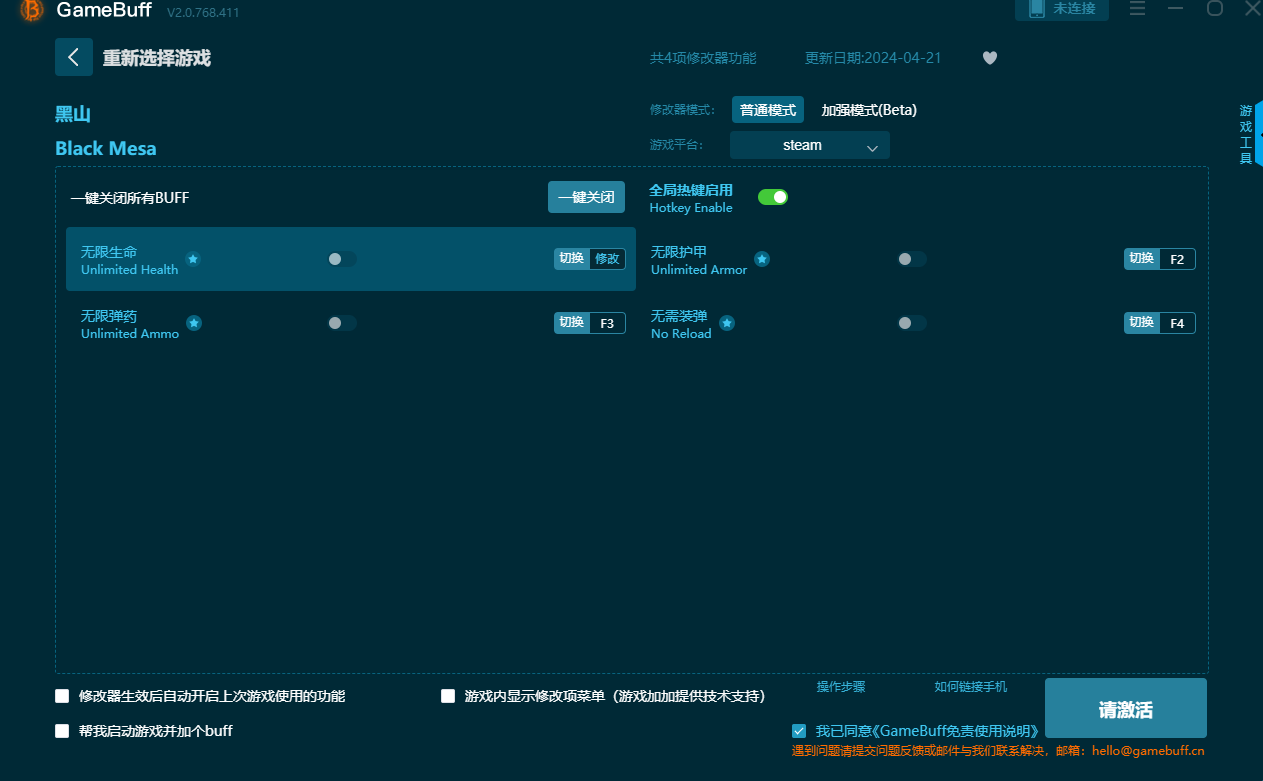This screenshot has width=1263, height=781.
Task: Toggle Unlimited Armor switch
Action: 912,259
